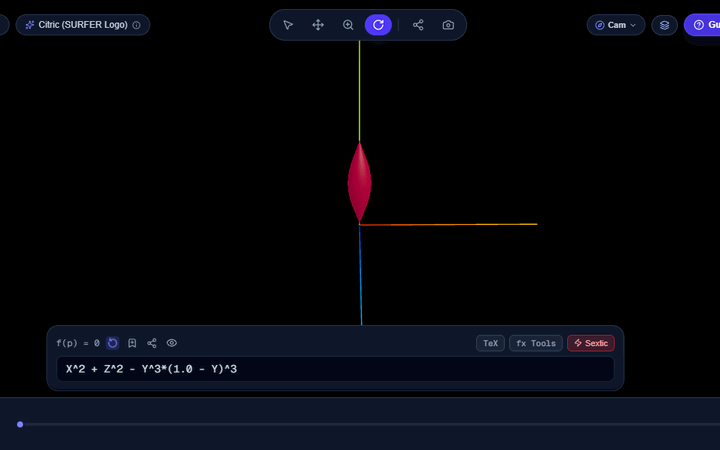This screenshot has height=450, width=720.
Task: Click the TeX button
Action: pyautogui.click(x=490, y=343)
